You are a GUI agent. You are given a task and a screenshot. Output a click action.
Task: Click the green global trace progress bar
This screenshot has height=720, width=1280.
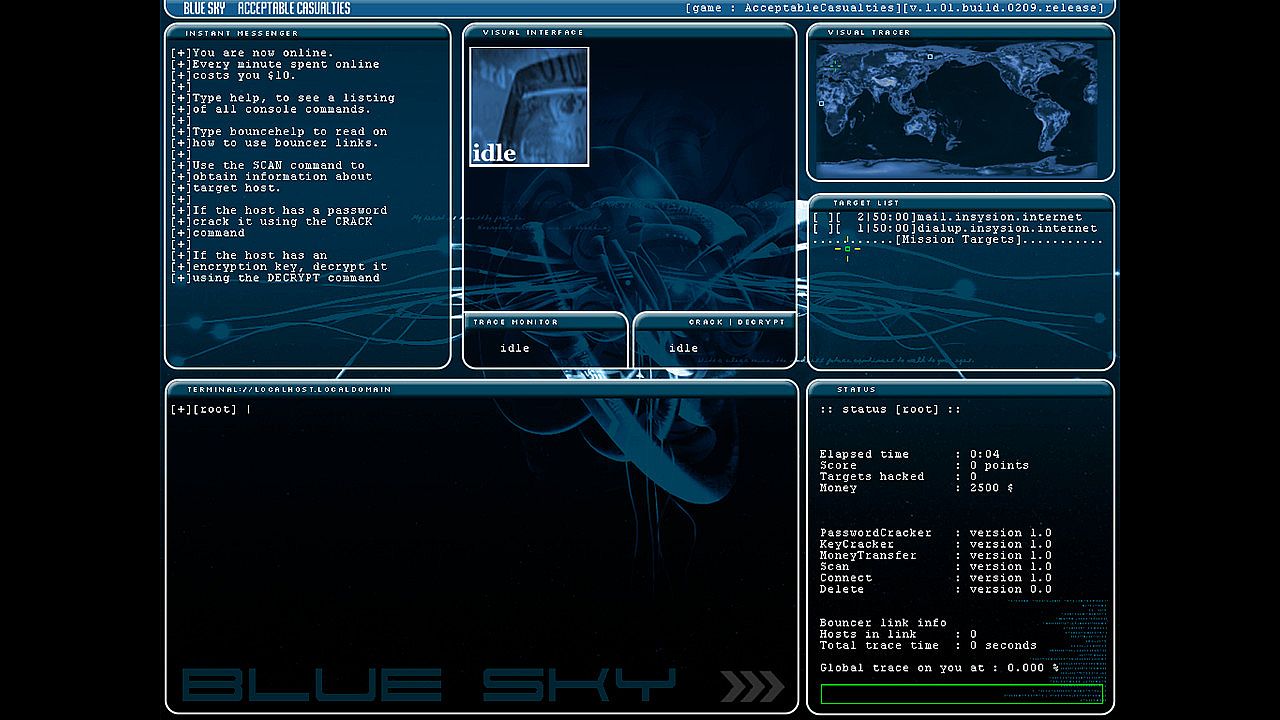coord(961,693)
